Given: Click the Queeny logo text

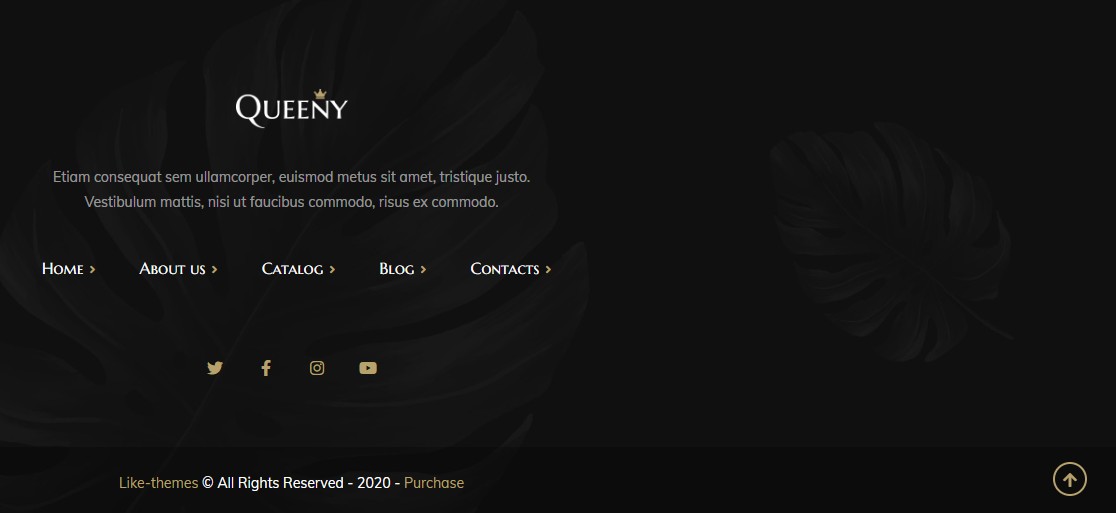Looking at the screenshot, I should coord(292,110).
